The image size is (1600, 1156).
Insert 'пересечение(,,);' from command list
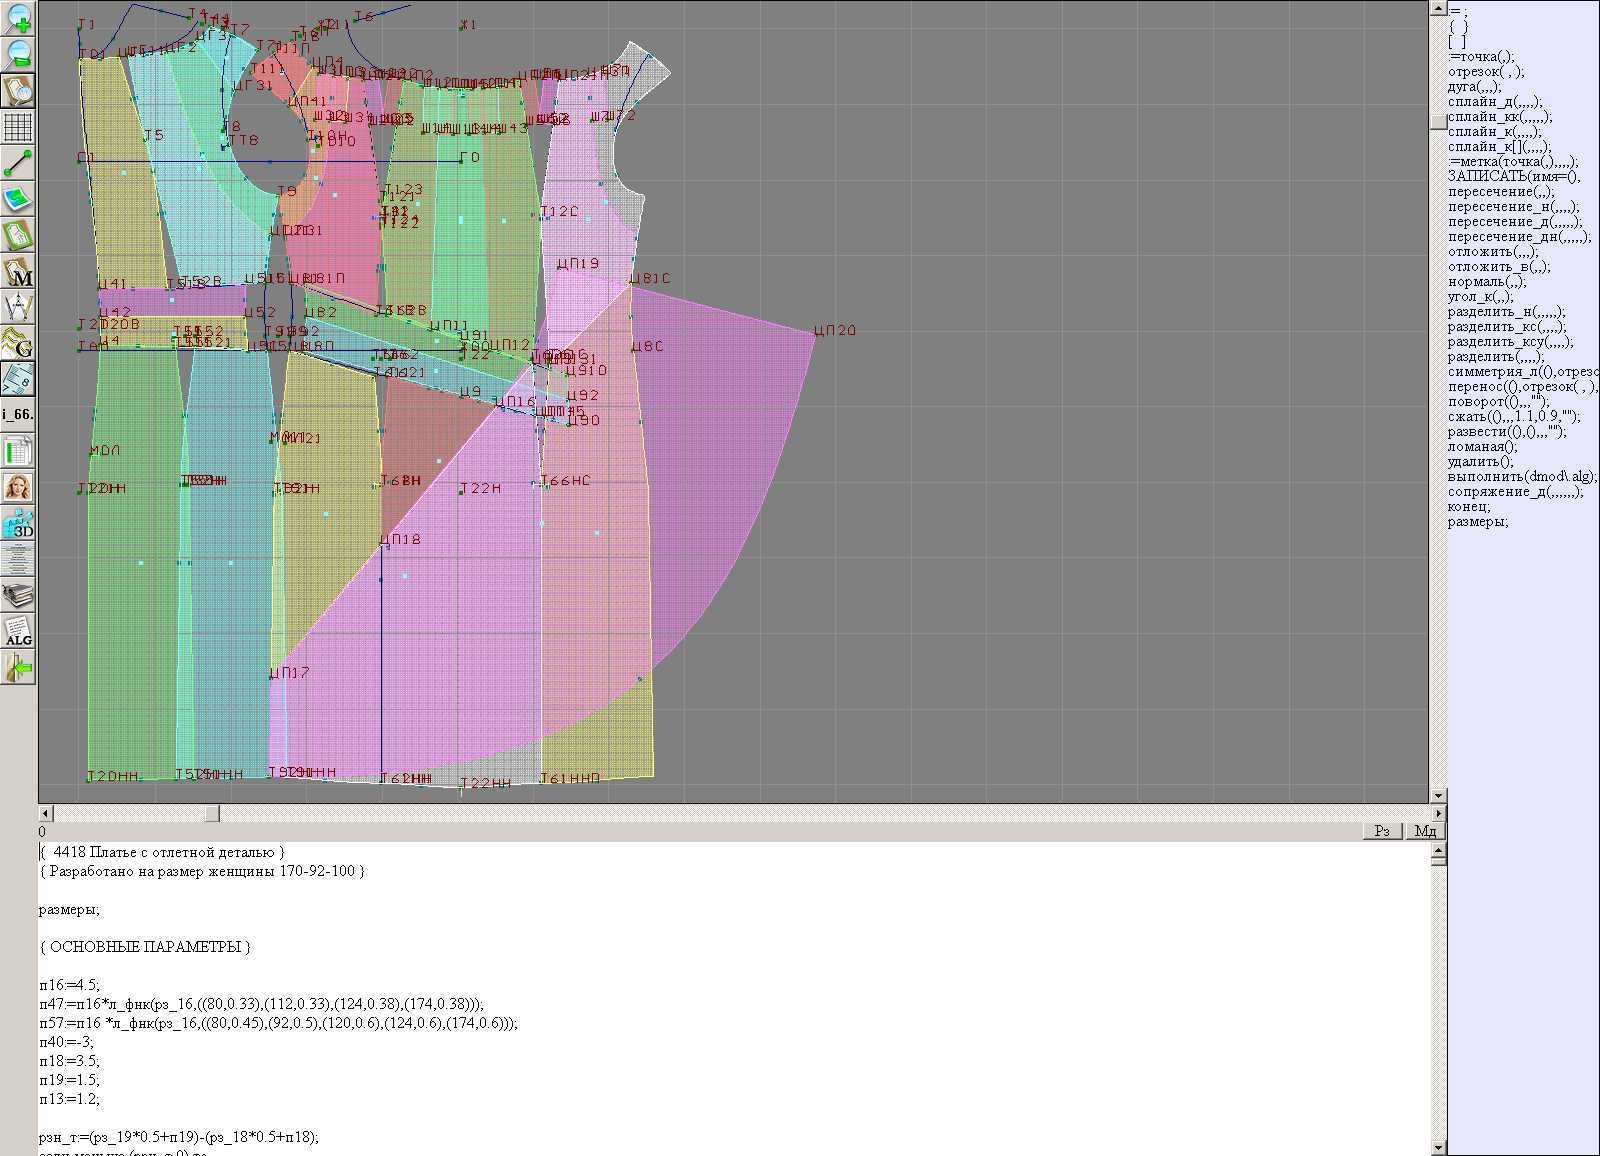pos(1501,192)
